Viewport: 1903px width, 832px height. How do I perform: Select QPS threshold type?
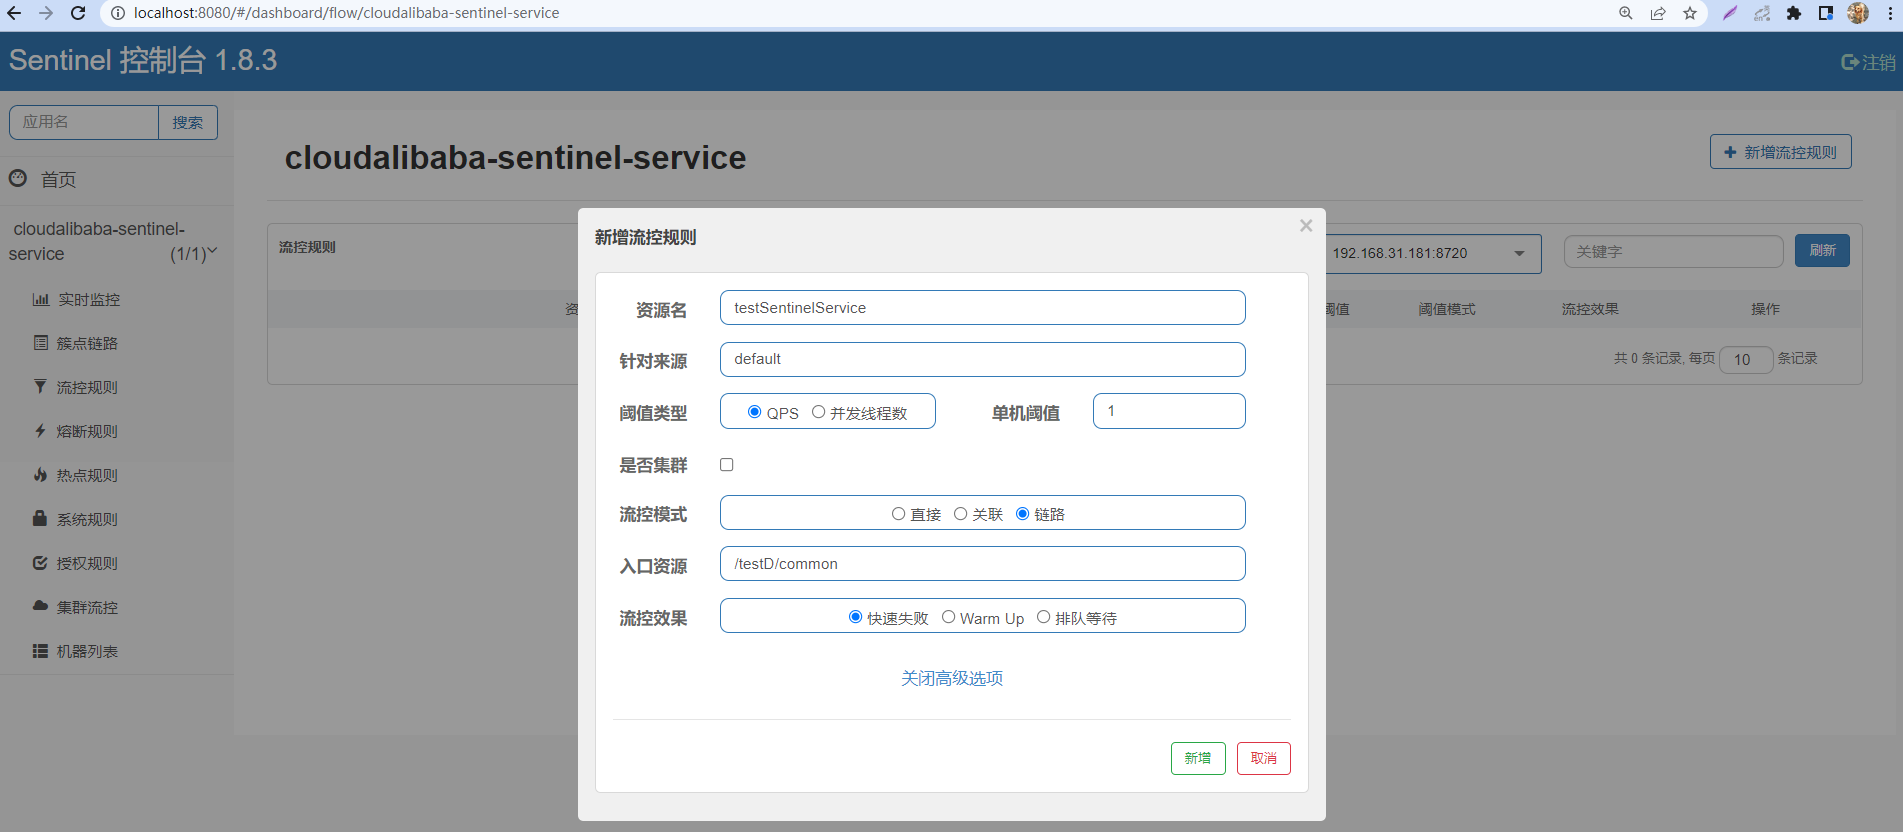pyautogui.click(x=755, y=412)
